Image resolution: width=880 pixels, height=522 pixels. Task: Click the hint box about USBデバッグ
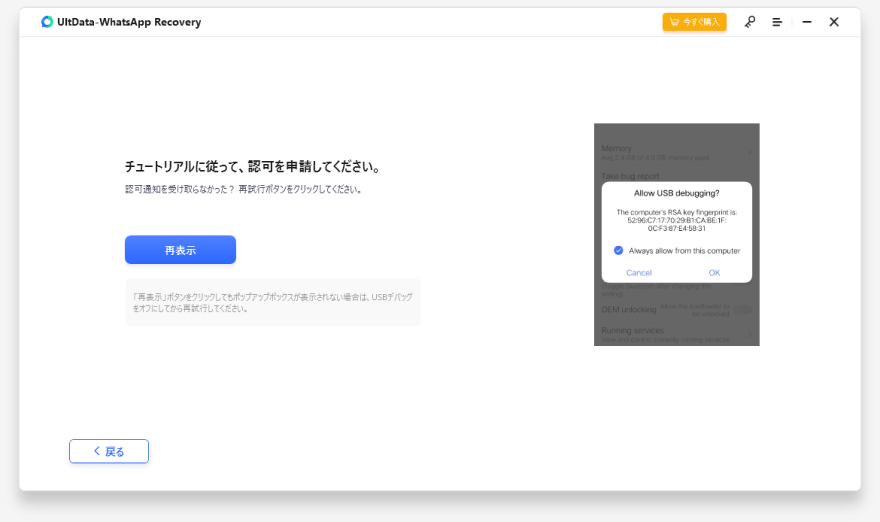pos(273,303)
